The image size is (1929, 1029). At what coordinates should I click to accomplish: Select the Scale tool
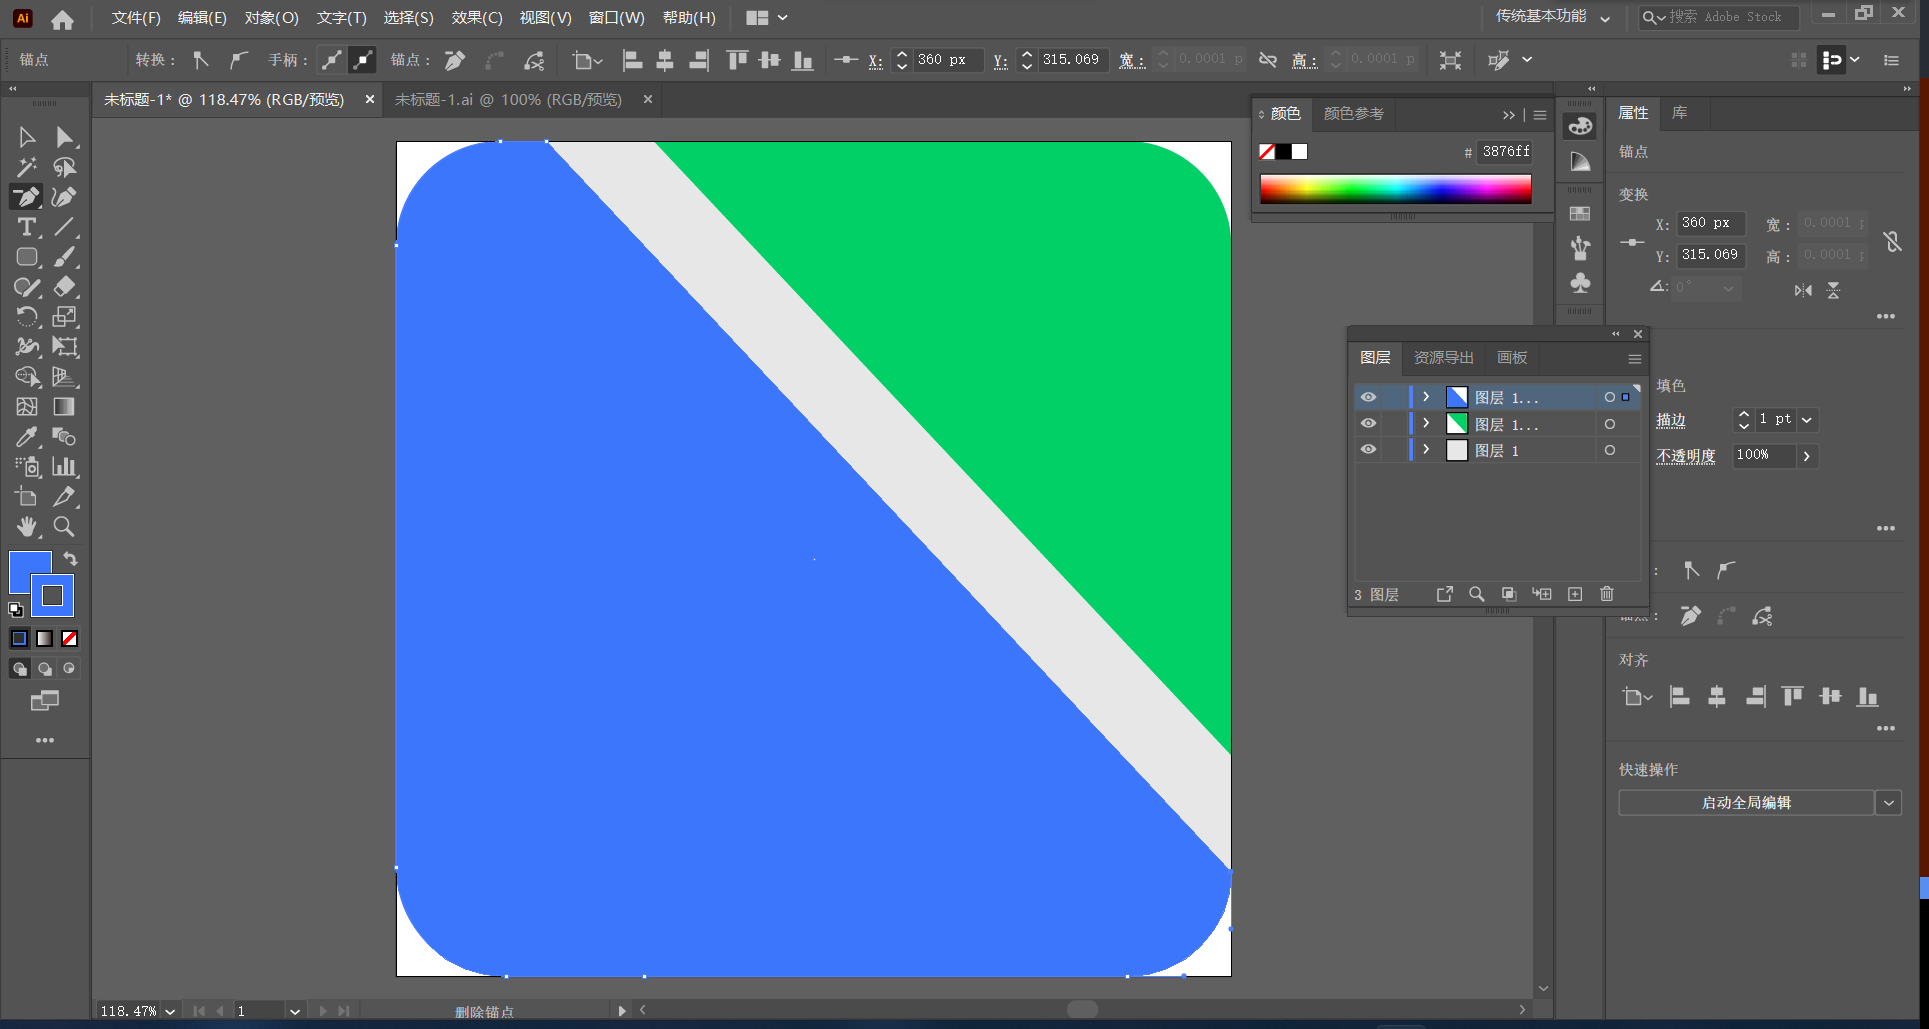point(65,317)
